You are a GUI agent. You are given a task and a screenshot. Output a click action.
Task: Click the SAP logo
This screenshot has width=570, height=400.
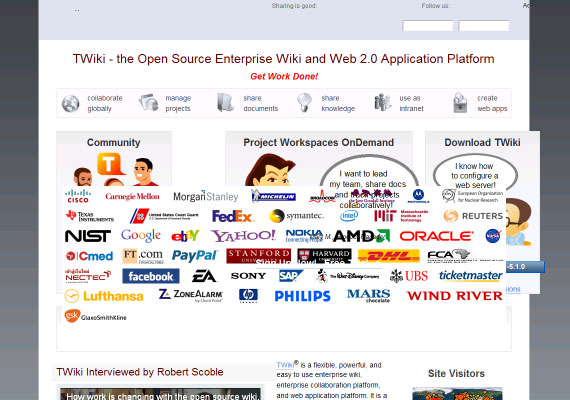290,276
